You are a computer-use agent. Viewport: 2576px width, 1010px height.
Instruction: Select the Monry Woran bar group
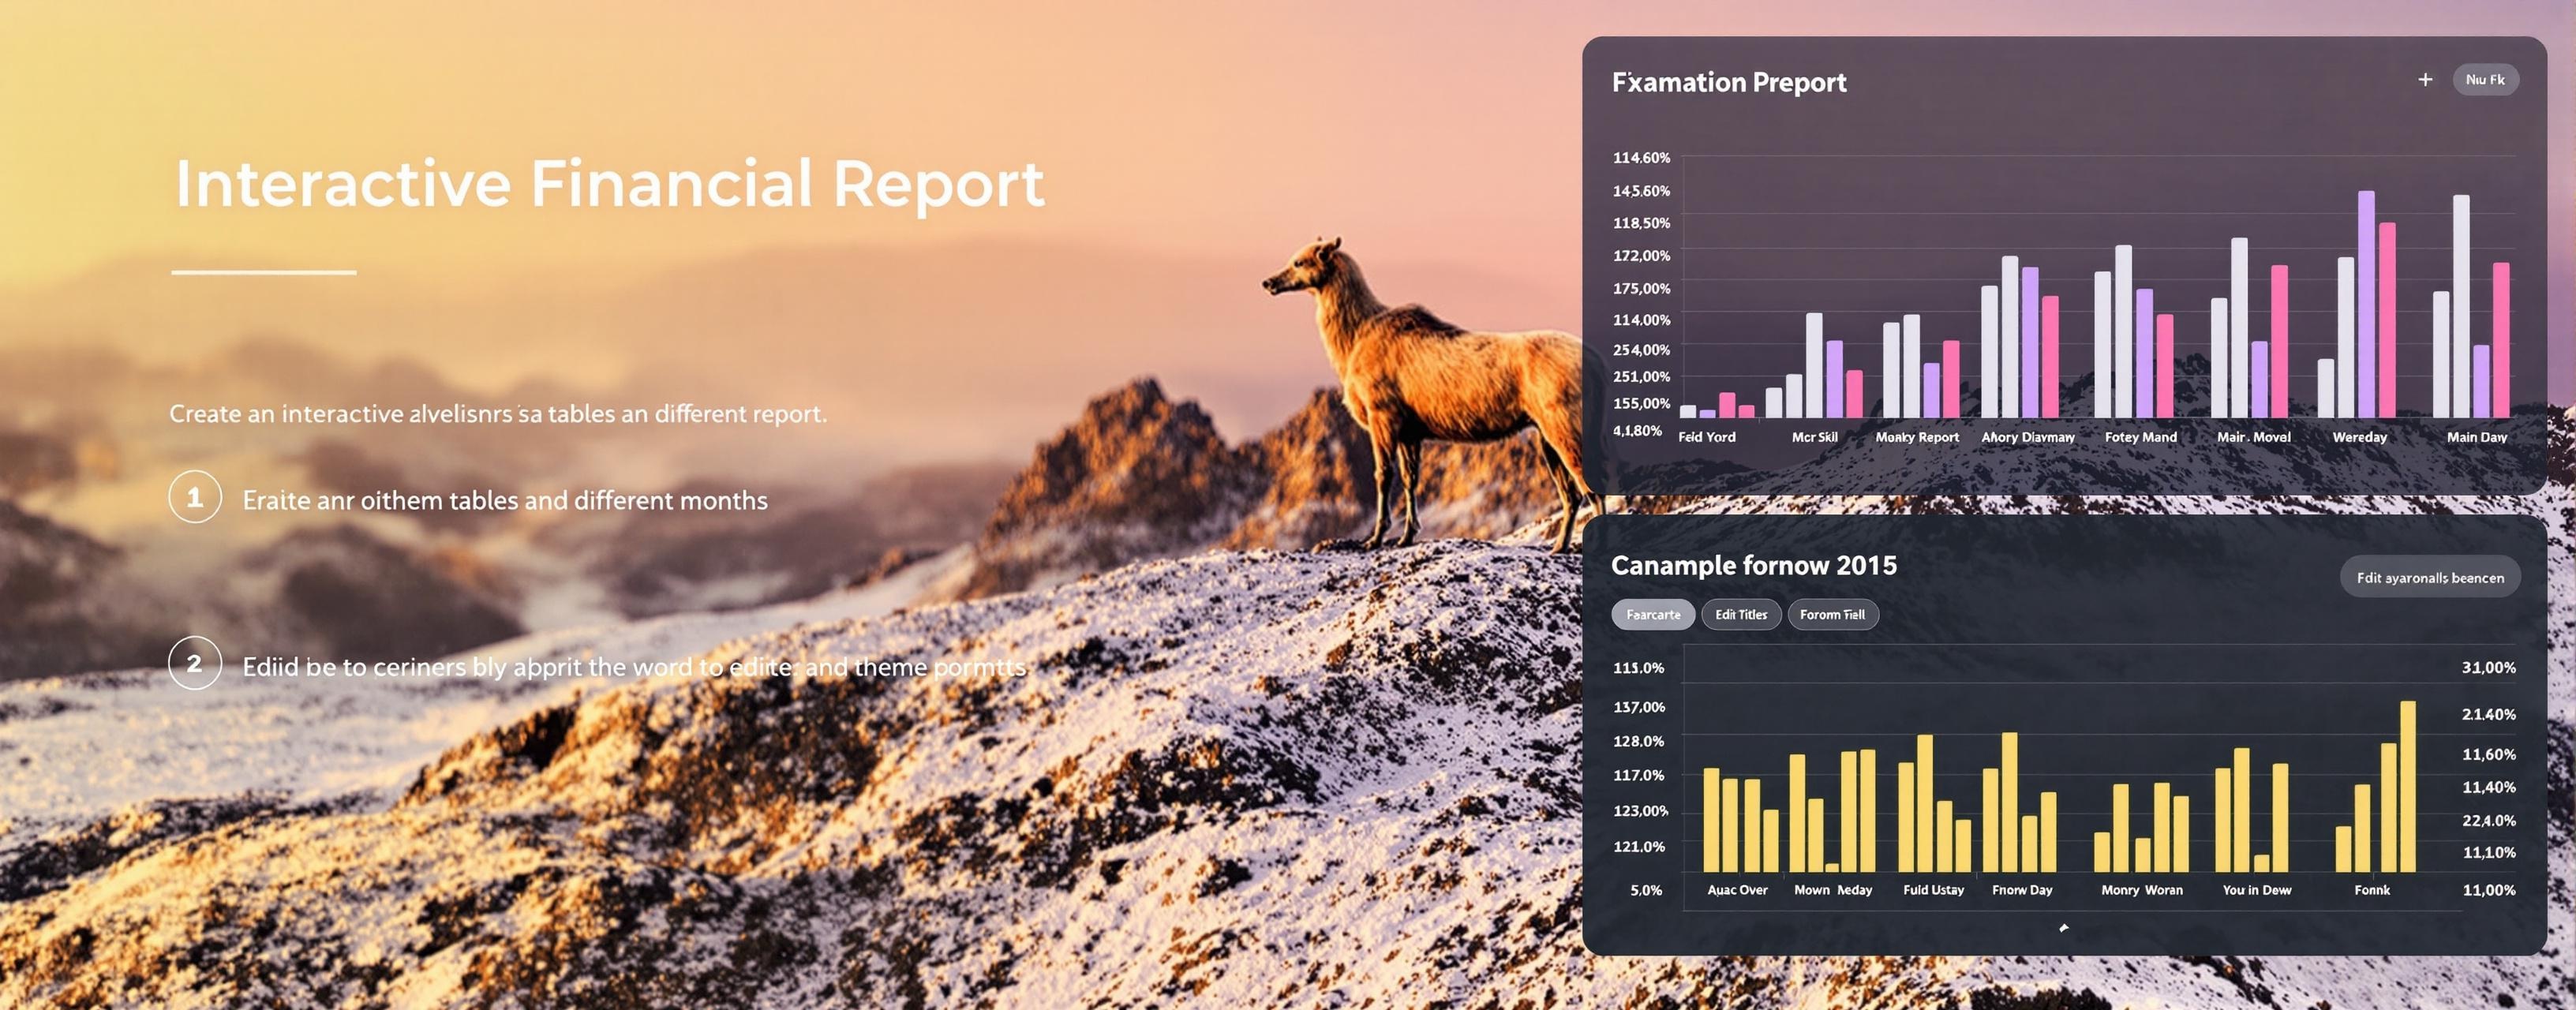click(2141, 827)
